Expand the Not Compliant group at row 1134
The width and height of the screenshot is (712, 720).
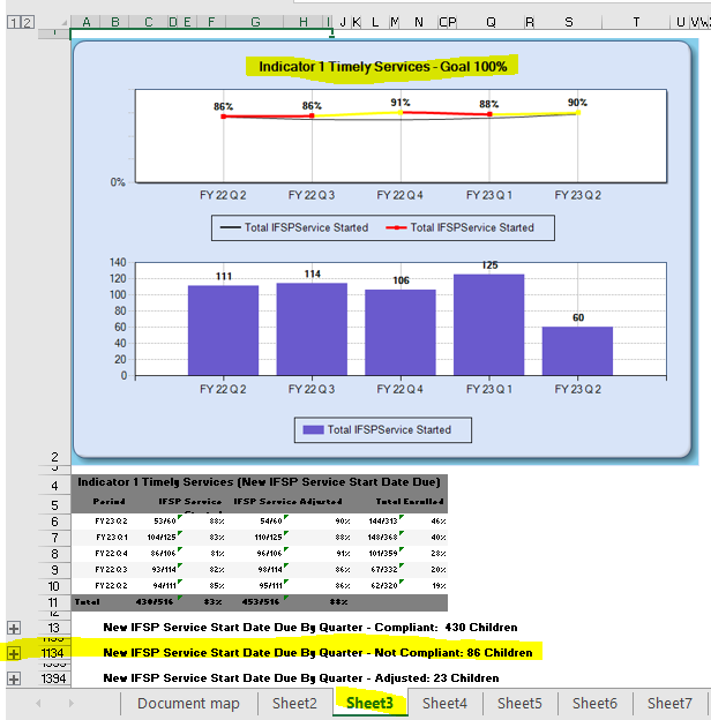tap(14, 653)
